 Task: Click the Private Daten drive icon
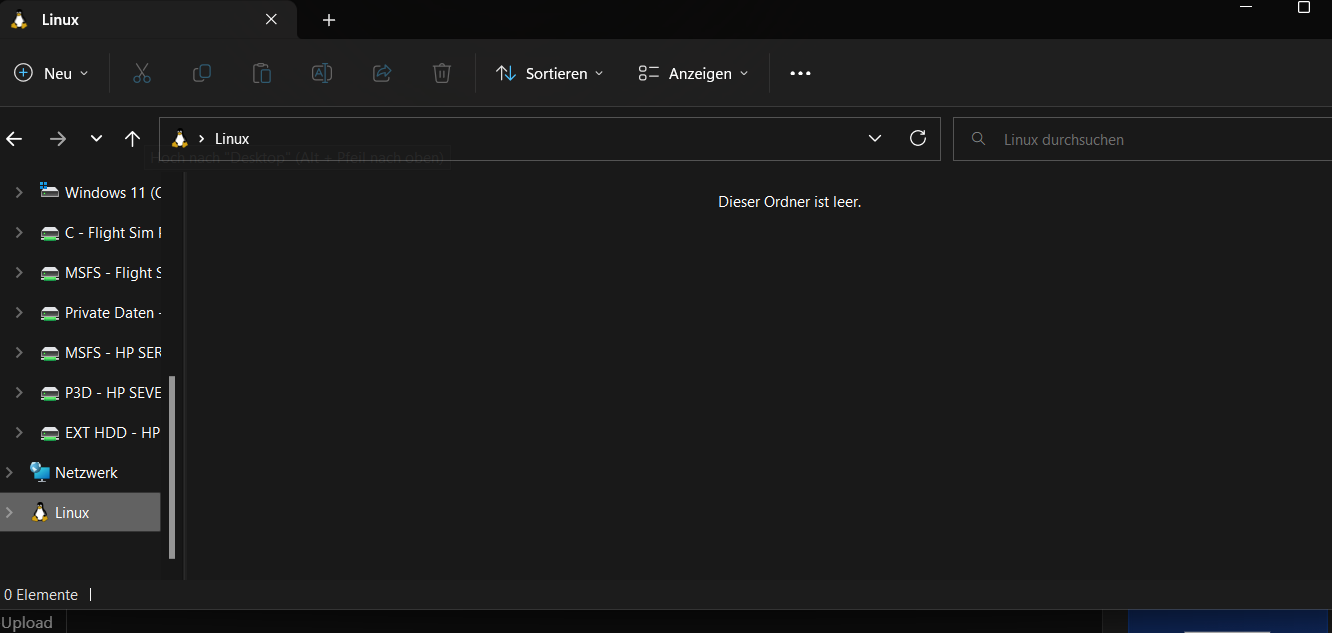49,313
